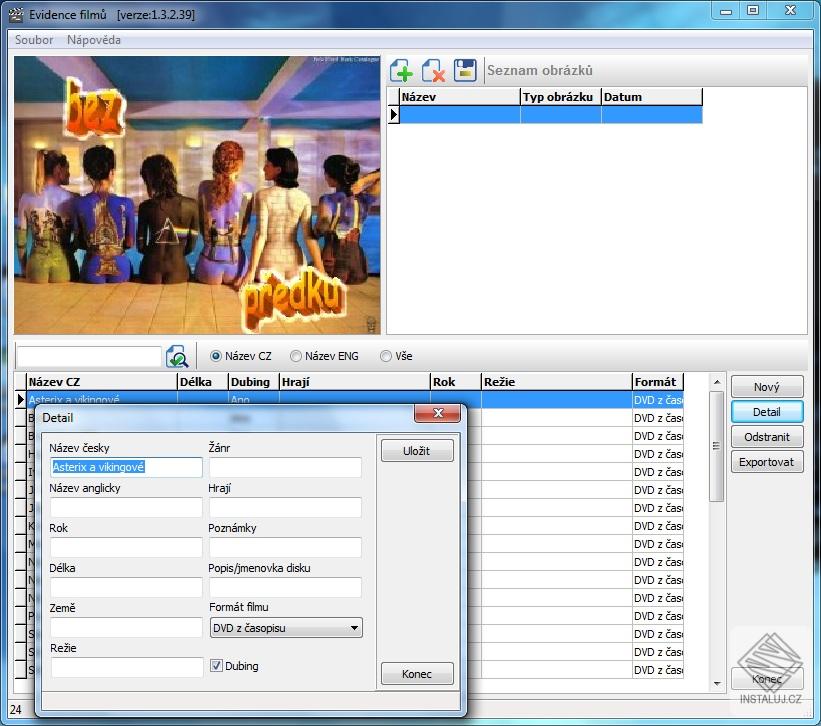Click the Délka column header
The height and width of the screenshot is (726, 821).
click(x=203, y=382)
